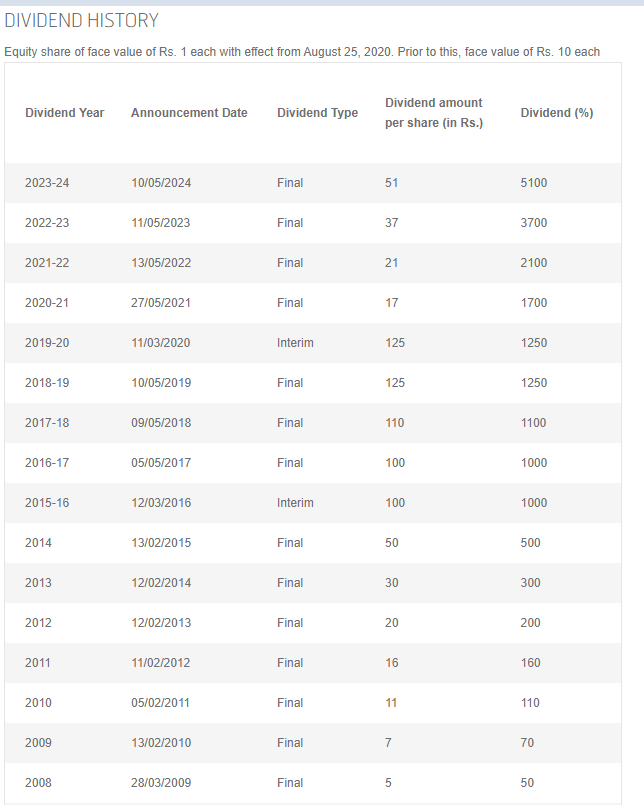This screenshot has height=805, width=644.
Task: Click the 2014 dividend year cell
Action: (x=39, y=543)
